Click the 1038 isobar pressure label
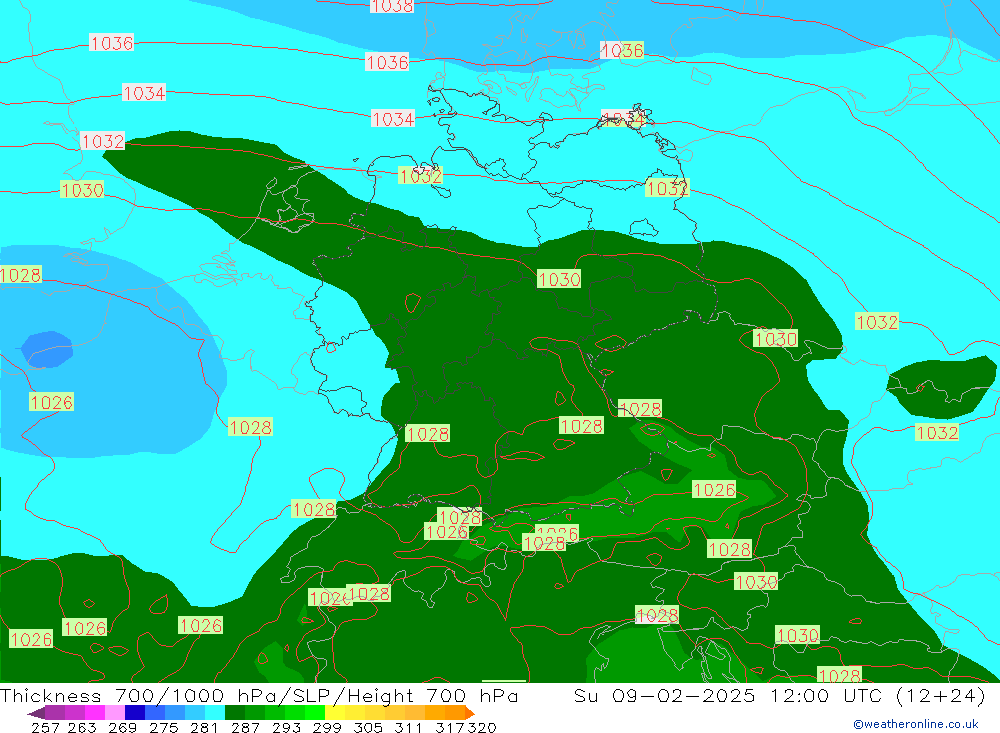The height and width of the screenshot is (733, 1000). pos(392,6)
